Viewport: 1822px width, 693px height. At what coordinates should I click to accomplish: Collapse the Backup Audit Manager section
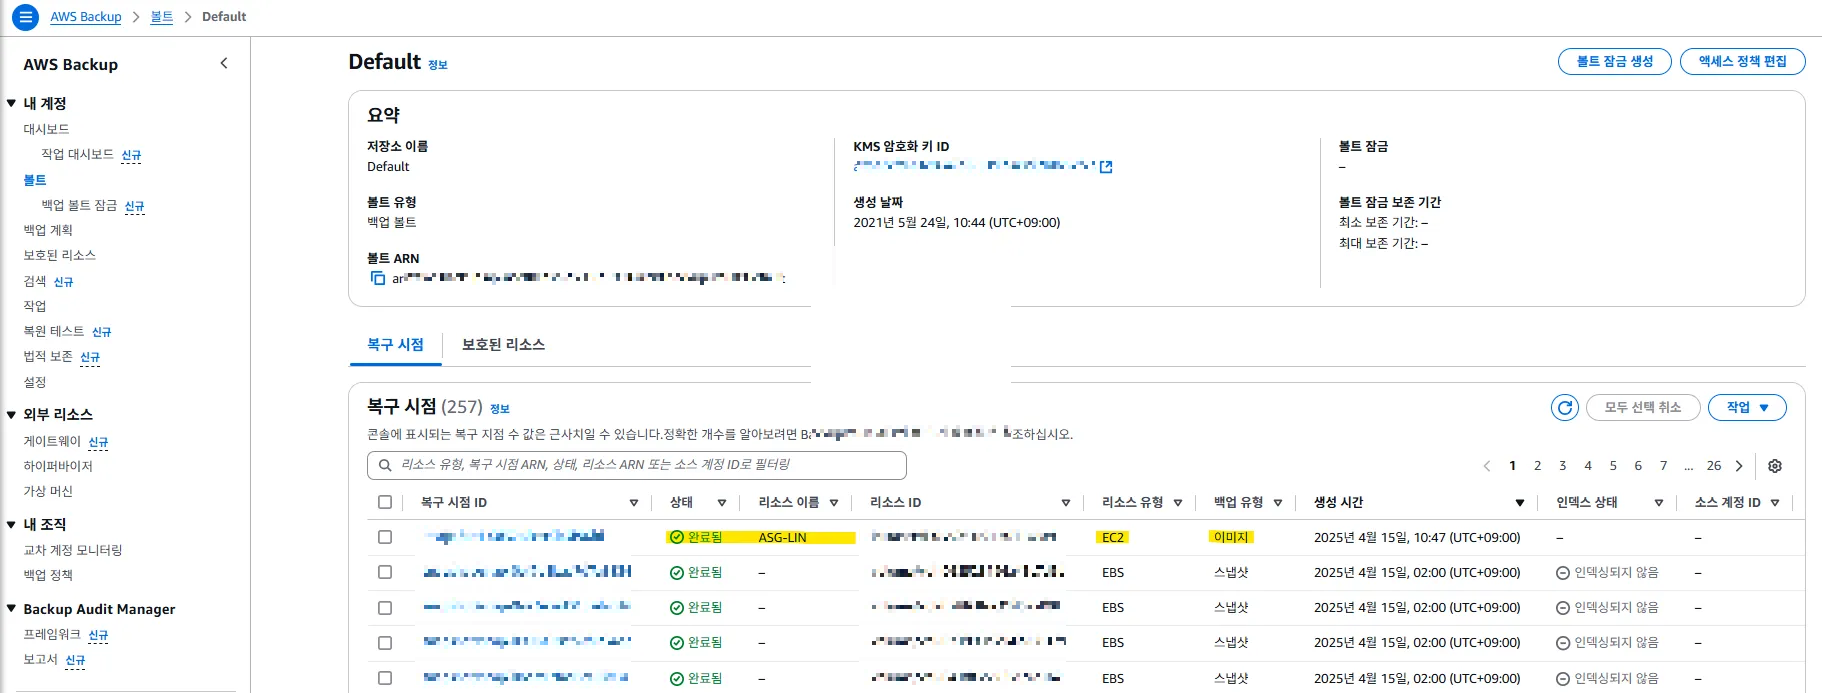[x=11, y=608]
